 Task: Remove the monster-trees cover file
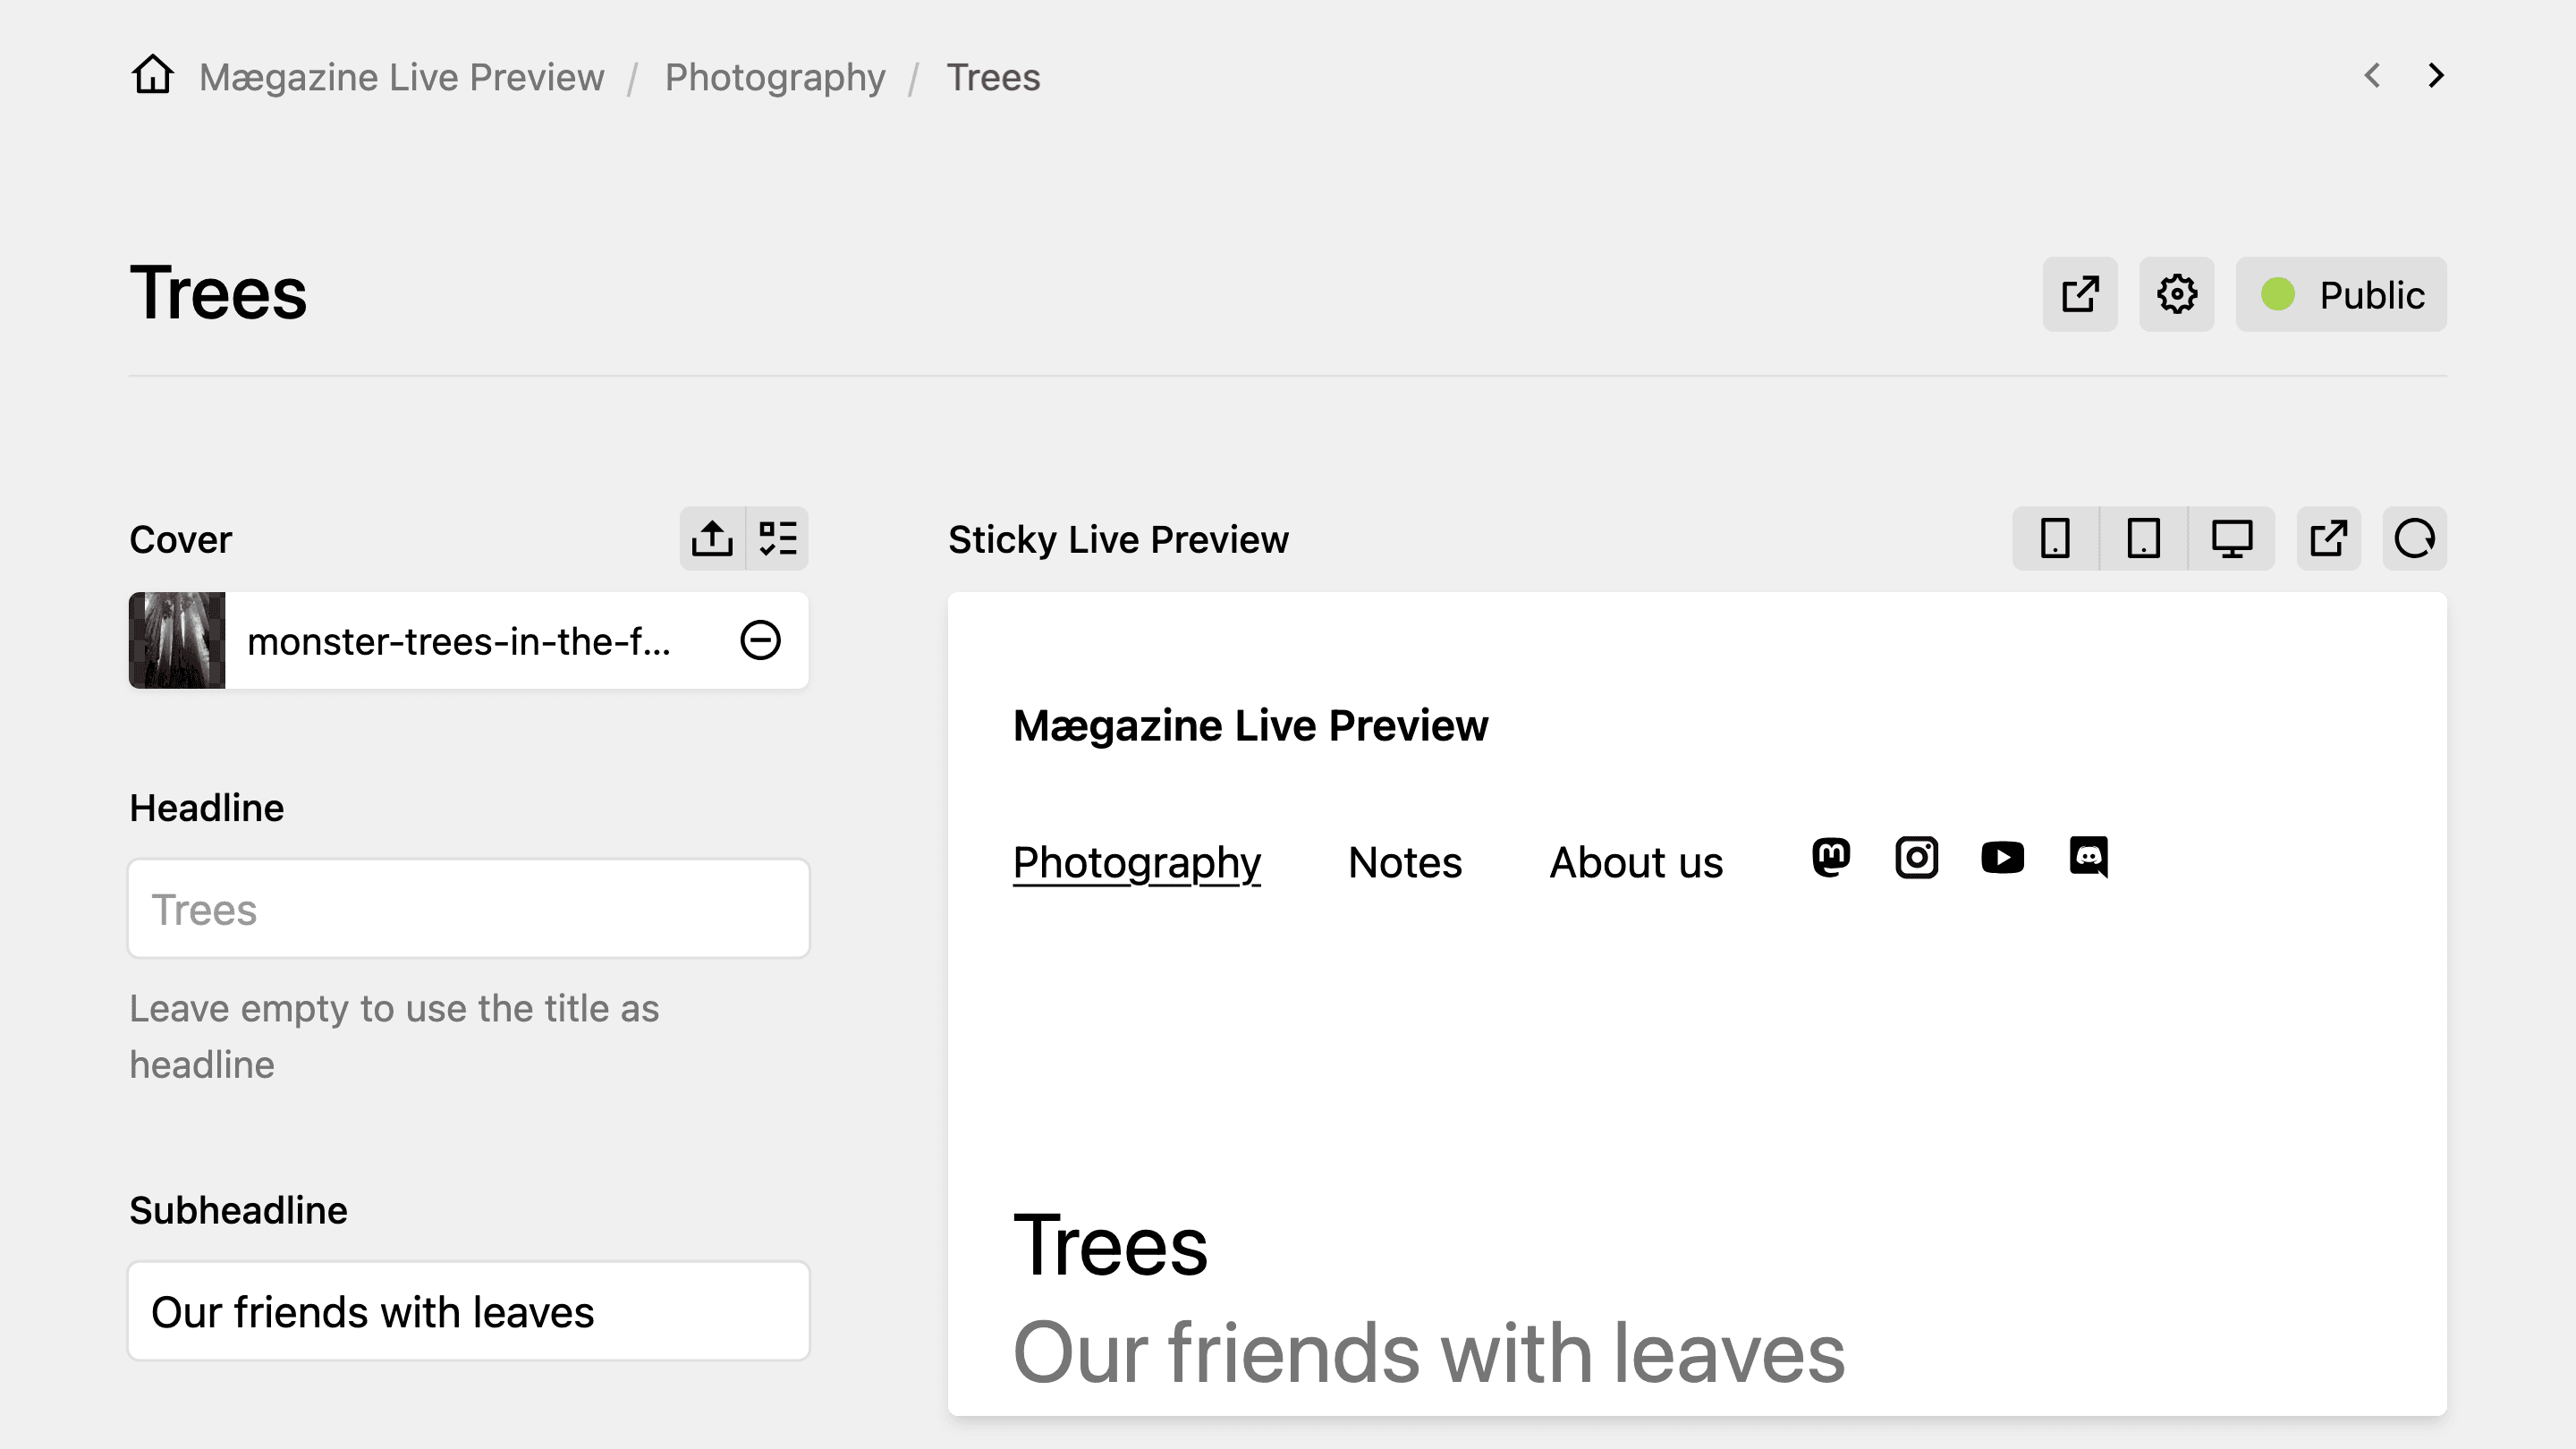point(760,640)
